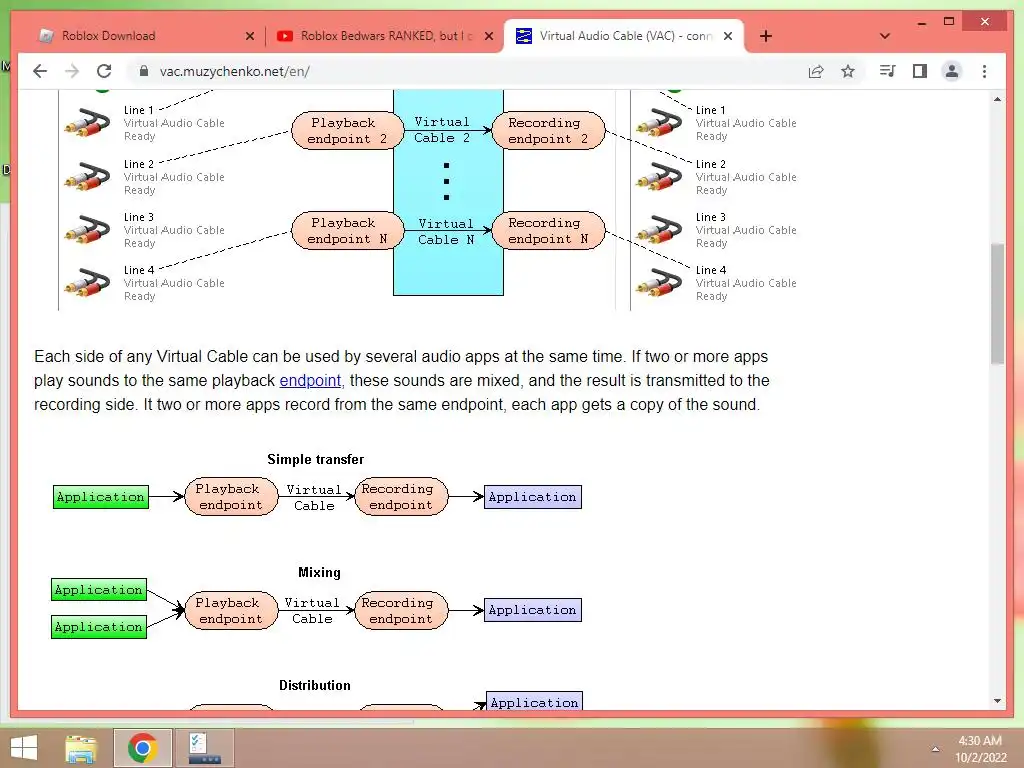Click upper green Application box in Mixing
Image resolution: width=1024 pixels, height=768 pixels.
(x=99, y=590)
